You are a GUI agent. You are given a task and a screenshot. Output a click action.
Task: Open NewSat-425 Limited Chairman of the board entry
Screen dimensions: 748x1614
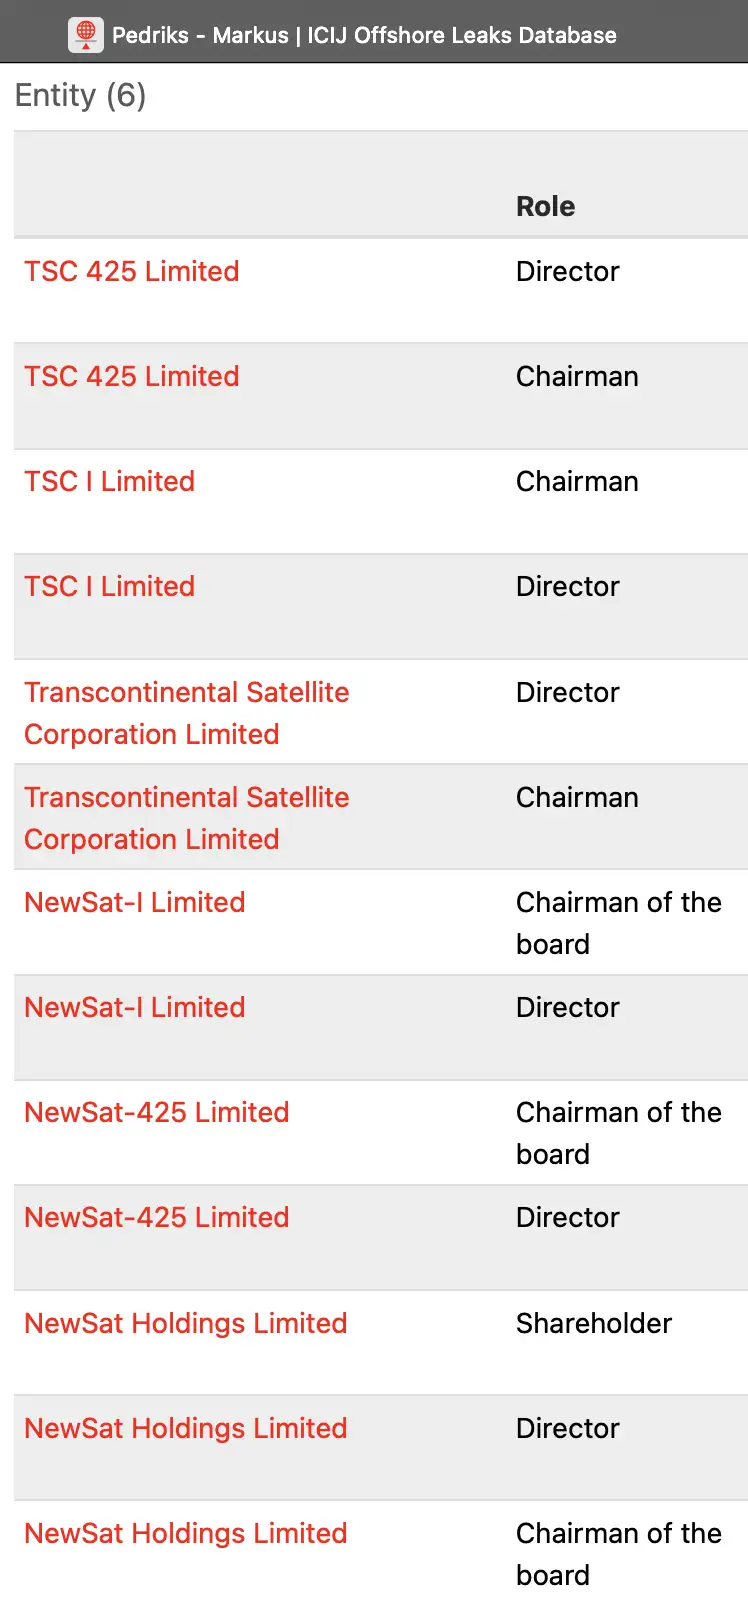click(x=157, y=1113)
